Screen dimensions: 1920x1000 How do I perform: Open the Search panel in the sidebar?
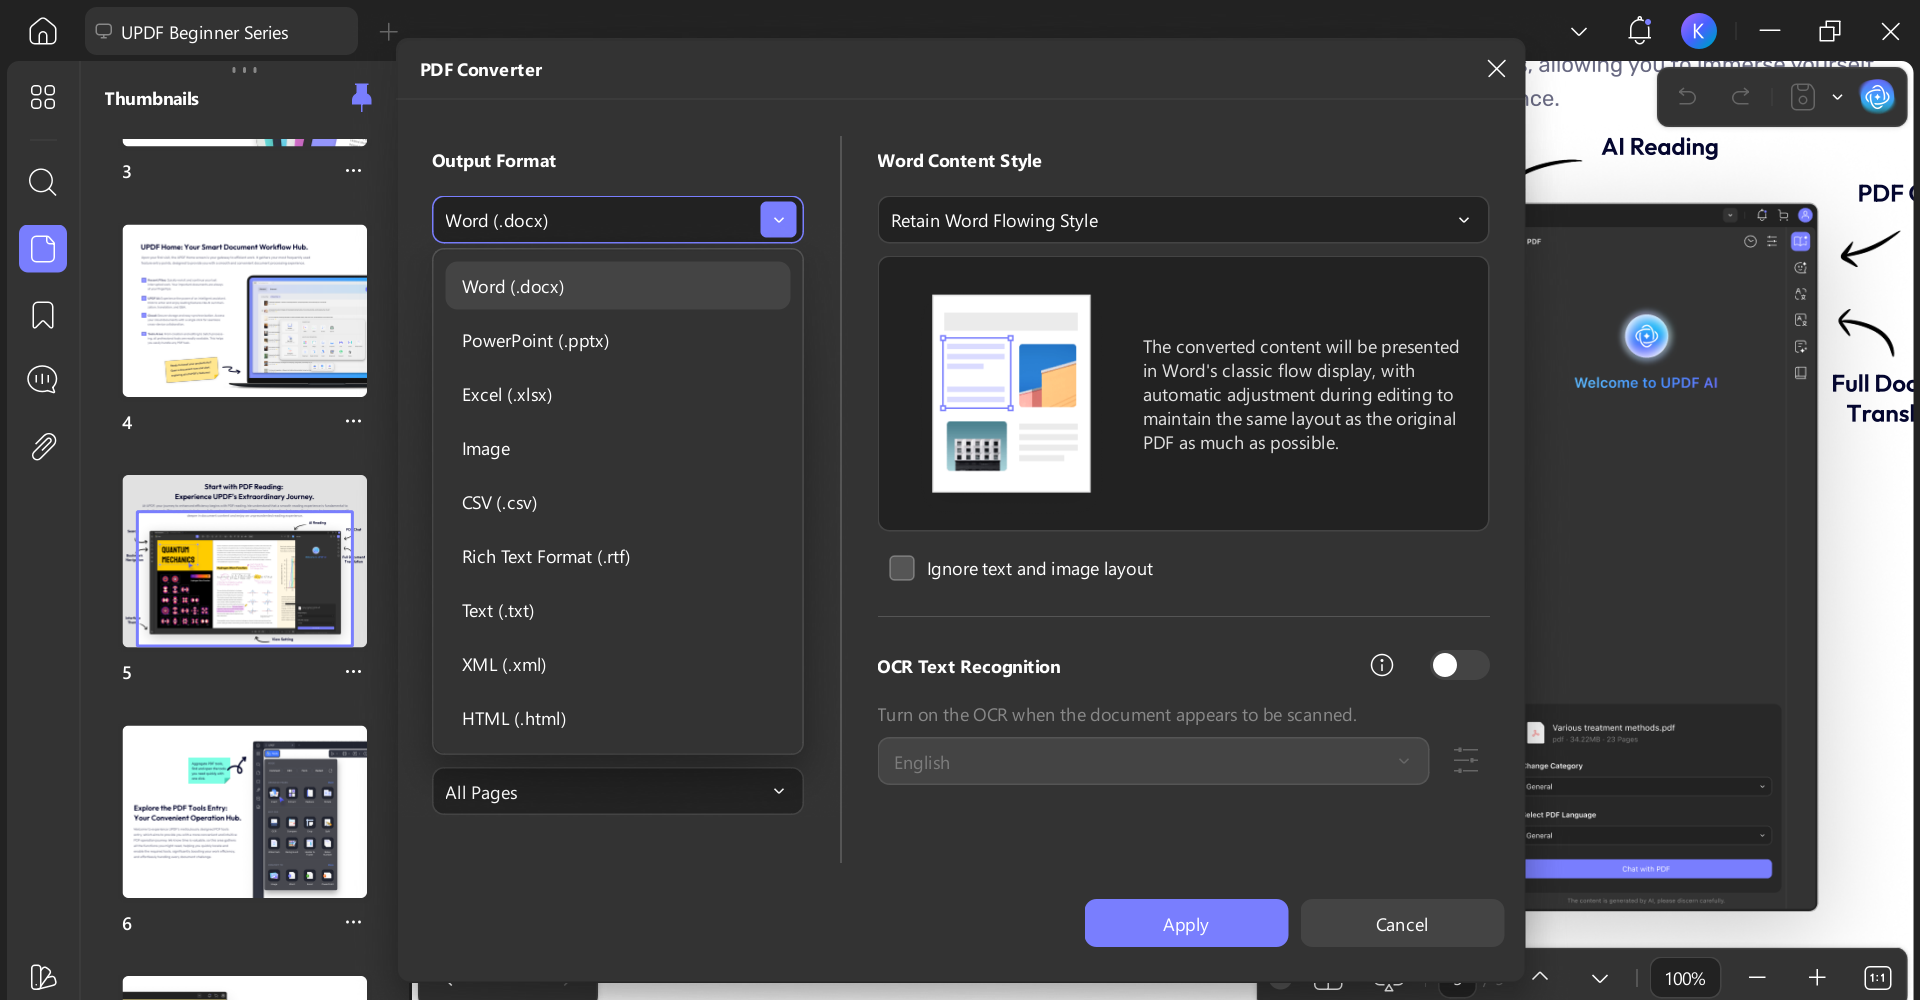click(x=42, y=182)
